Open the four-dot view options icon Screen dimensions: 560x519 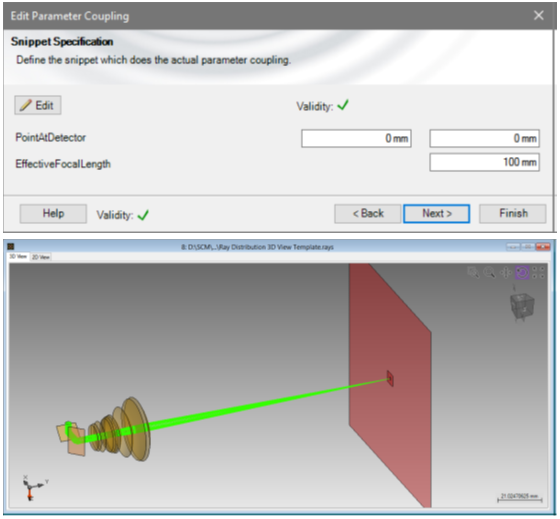[538, 273]
